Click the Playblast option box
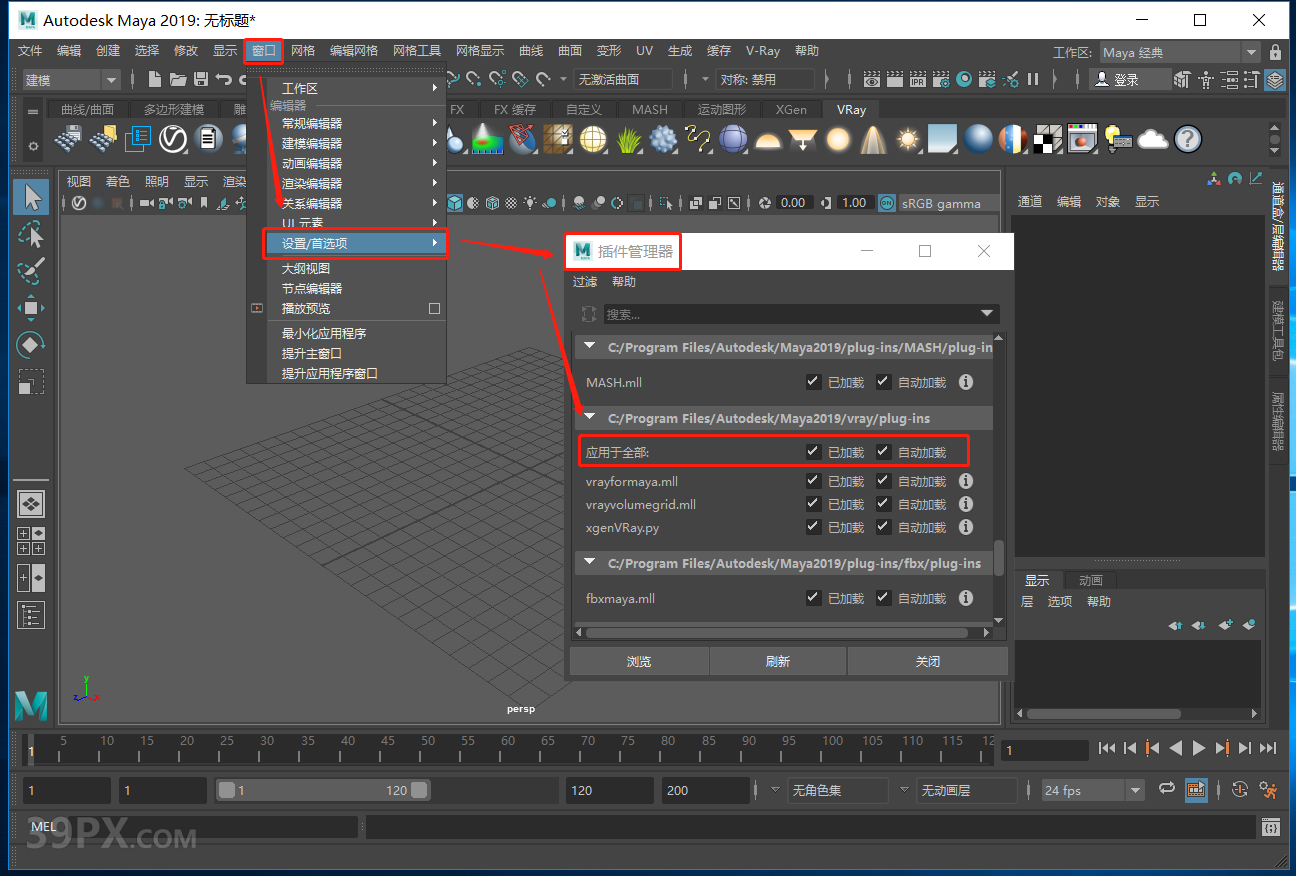Viewport: 1296px width, 876px height. [x=434, y=308]
